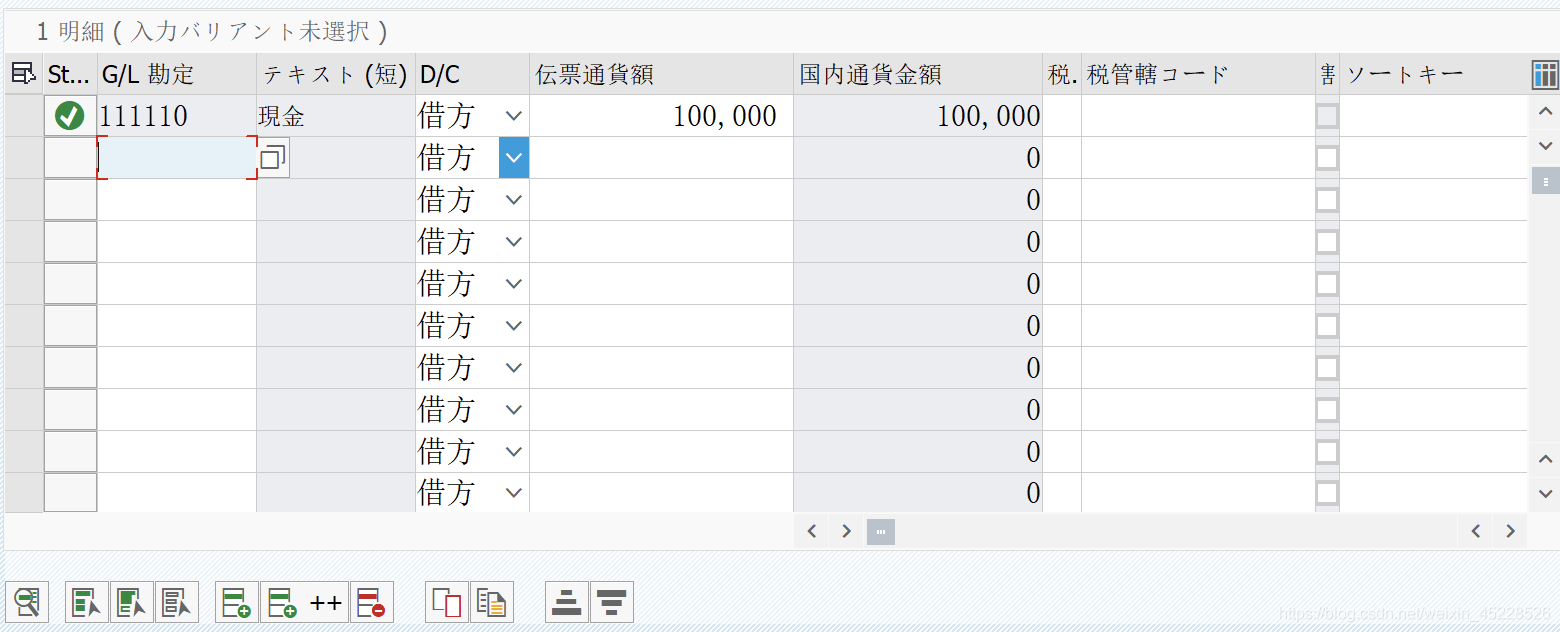Open D/C dropdown in the 現金 row
The height and width of the screenshot is (632, 1560).
[x=514, y=116]
